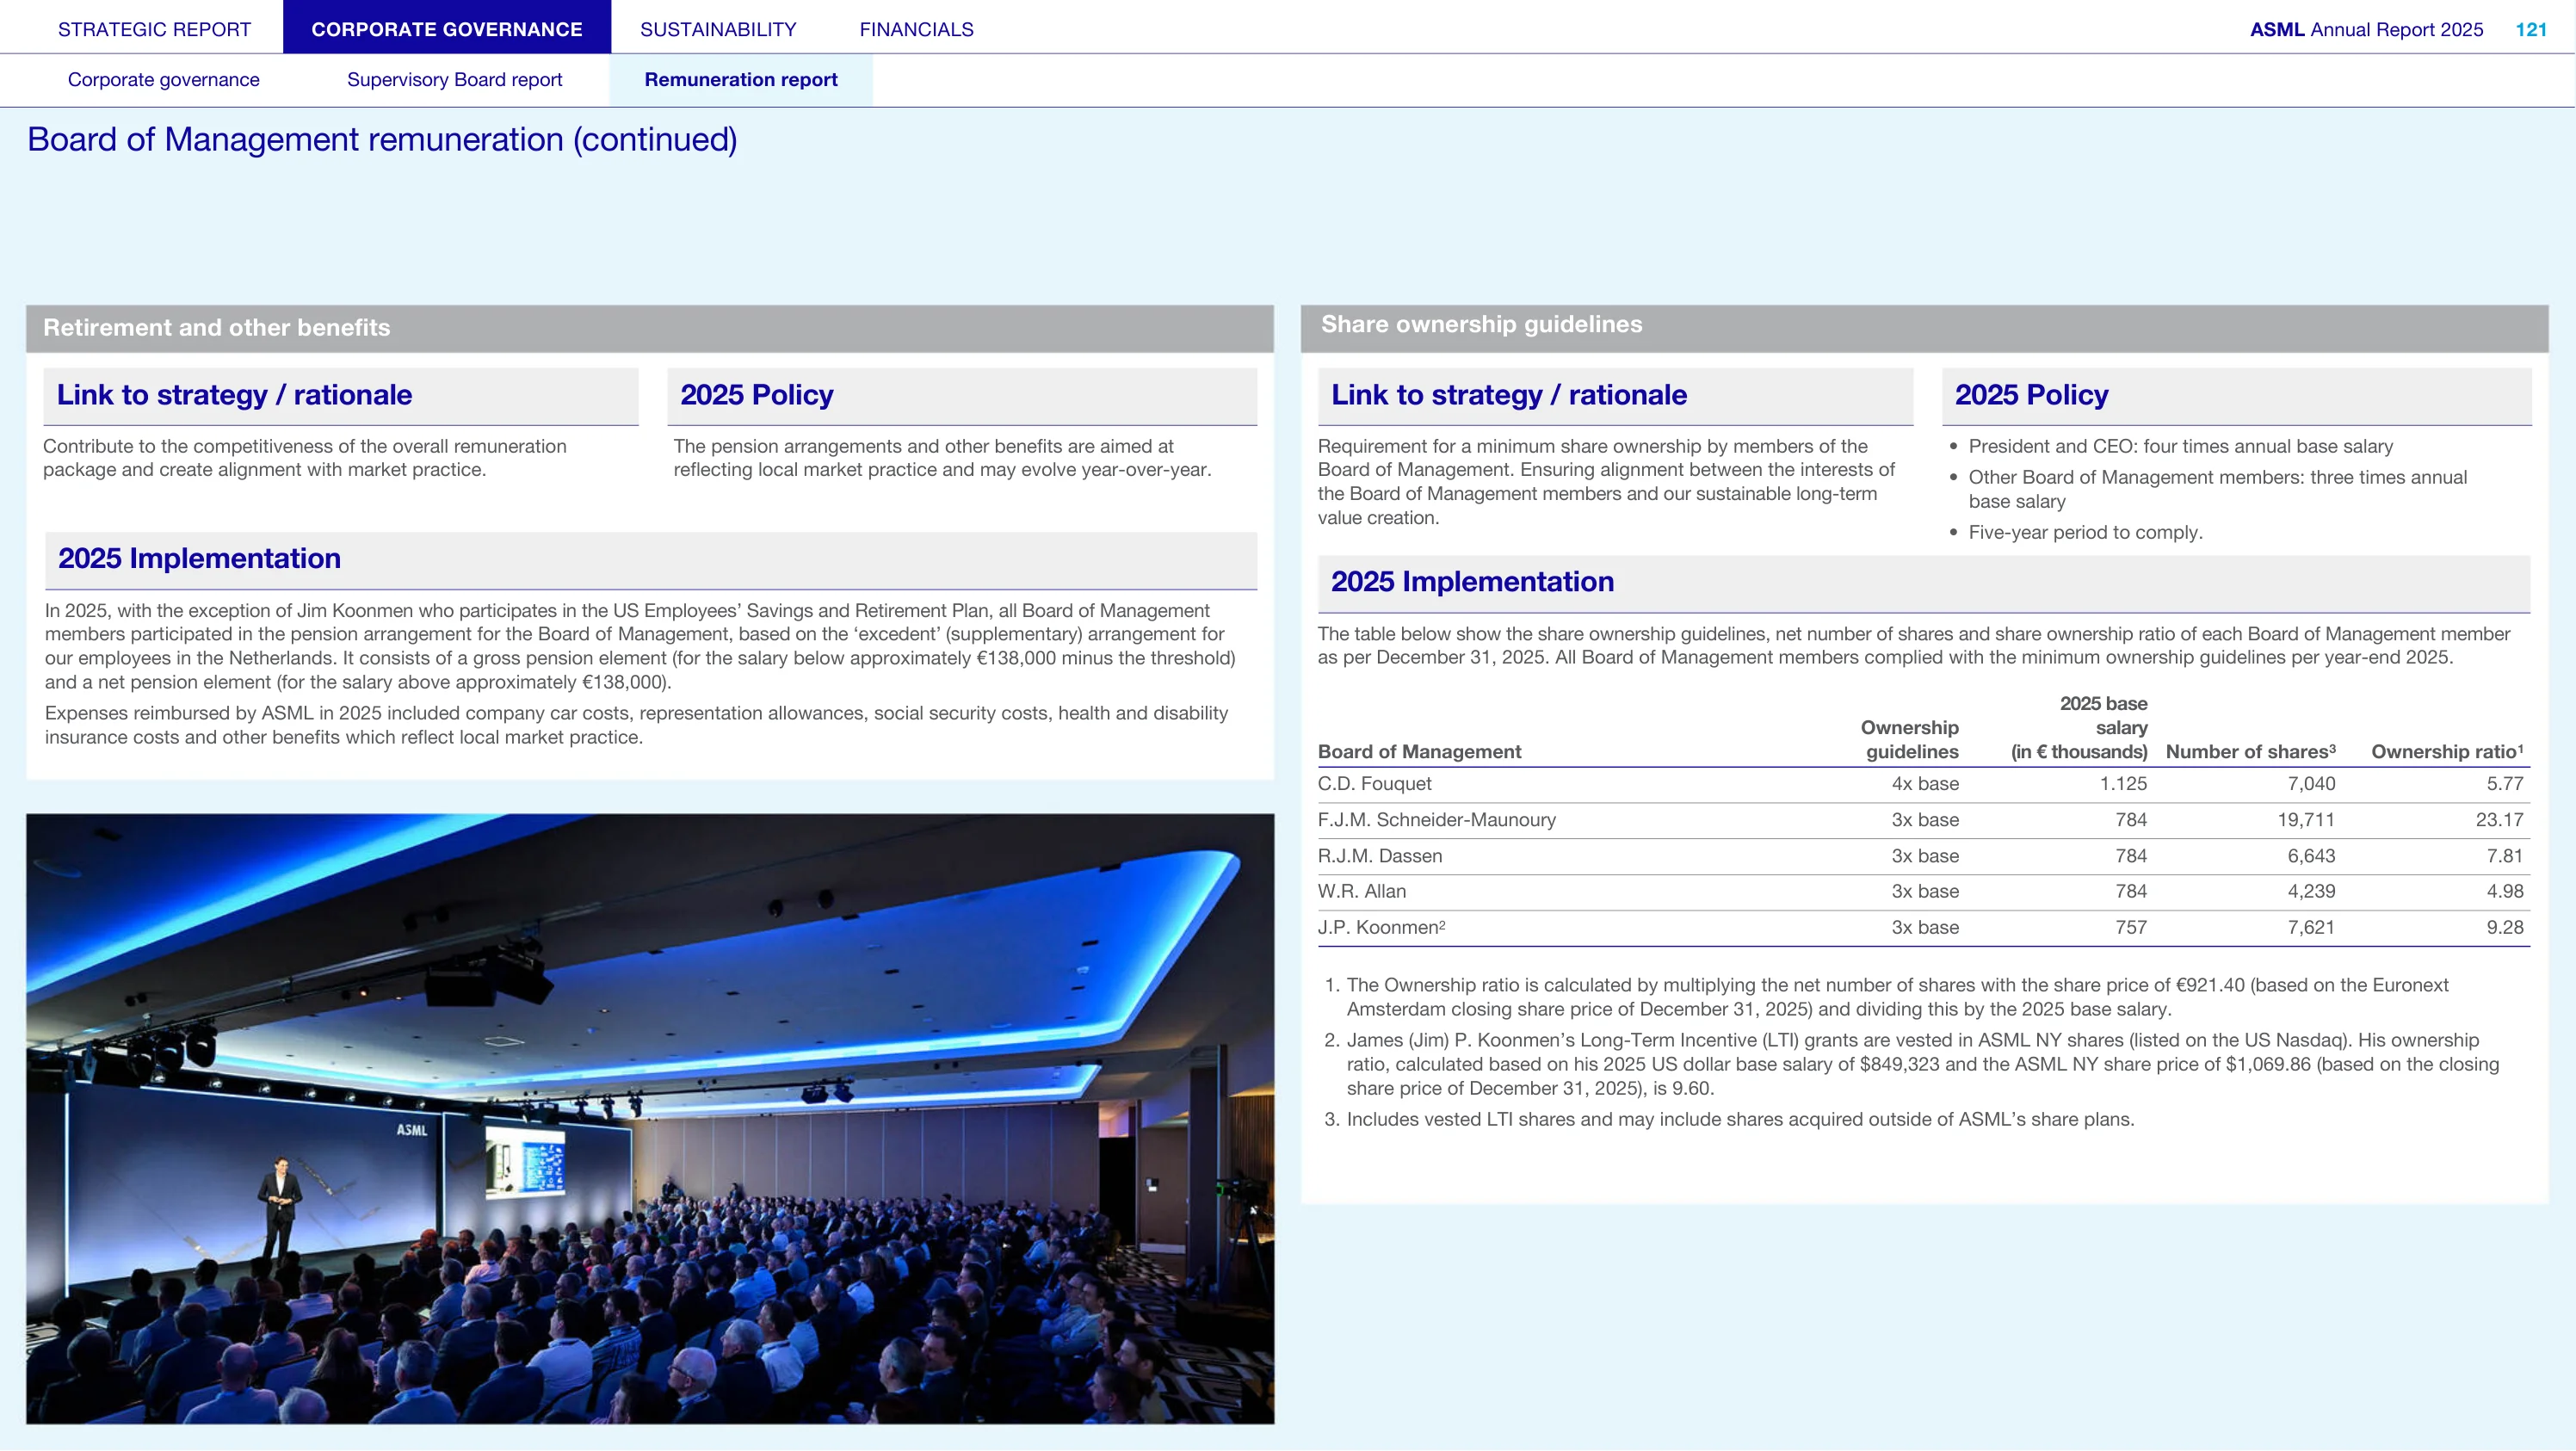Image resolution: width=2576 pixels, height=1451 pixels.
Task: Click the ASML Annual Report 2025 title
Action: 2366,29
